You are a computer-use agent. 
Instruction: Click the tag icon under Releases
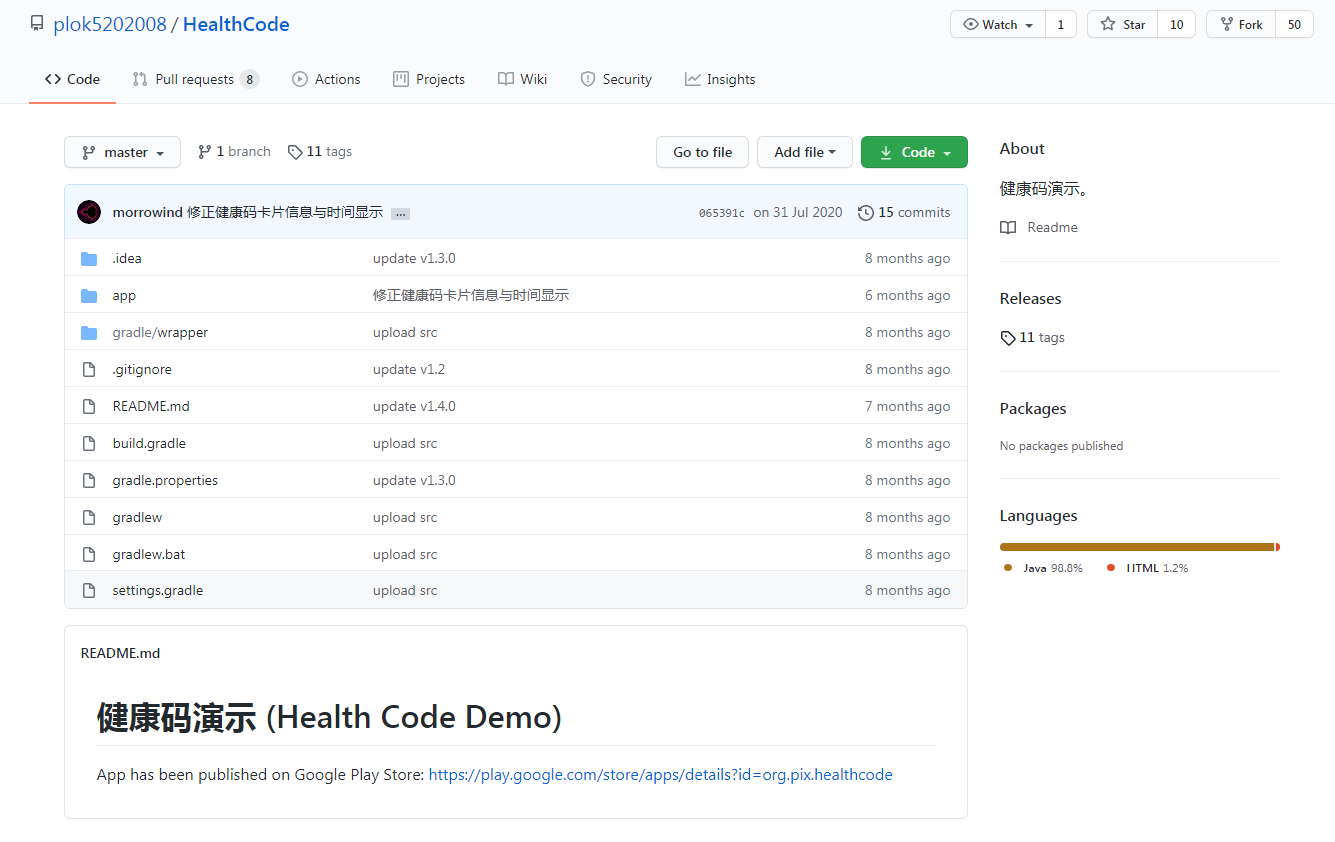tap(1008, 338)
